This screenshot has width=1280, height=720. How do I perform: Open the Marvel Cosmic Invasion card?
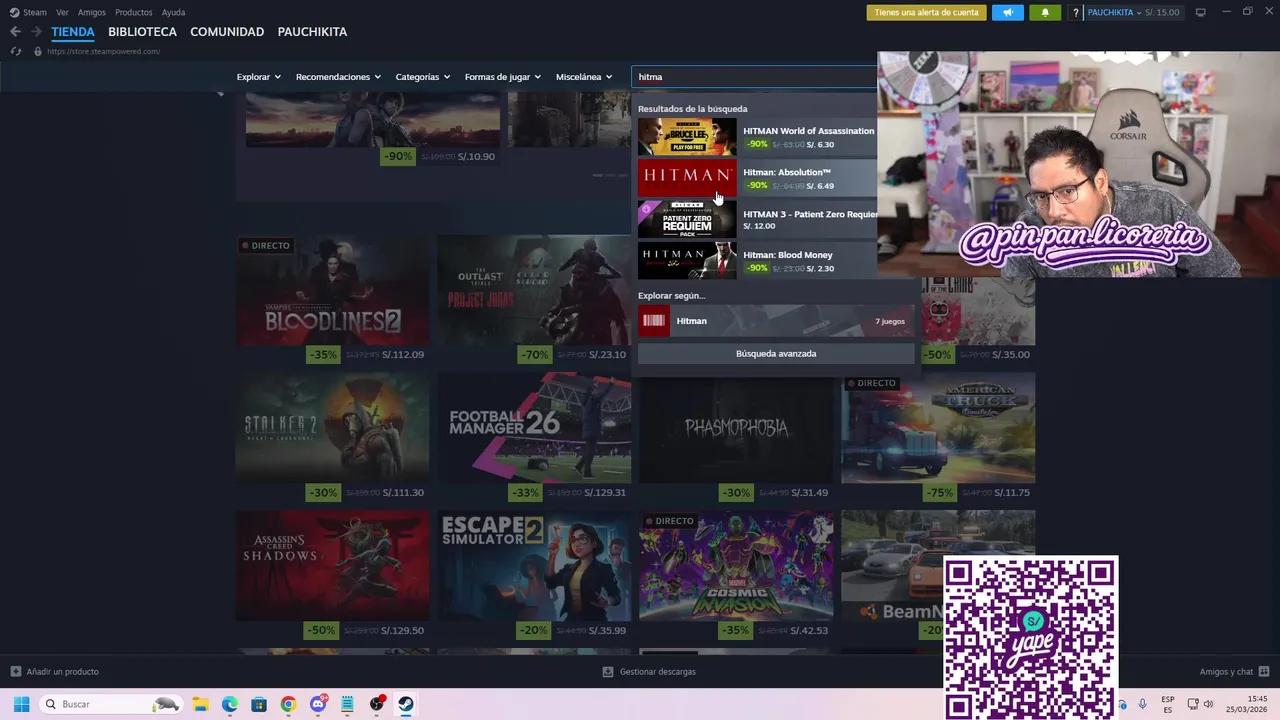(736, 566)
